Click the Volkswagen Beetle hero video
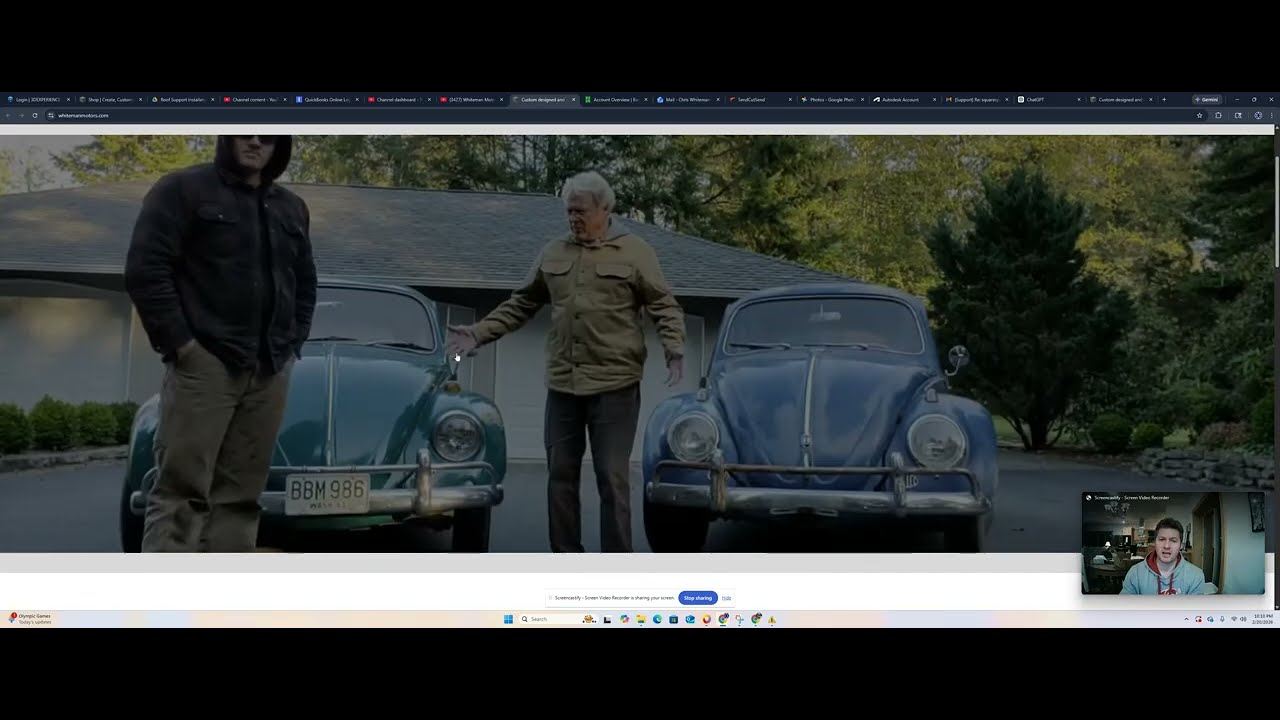Screen dimensions: 1280x720 [x=636, y=344]
